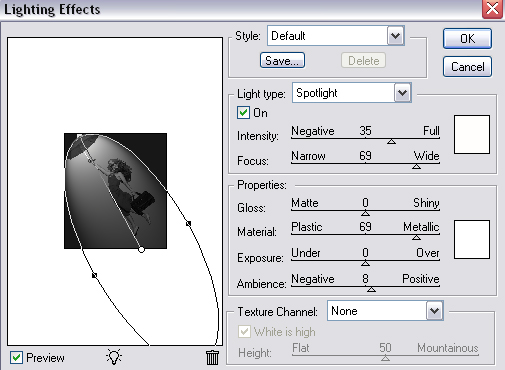Click the lower-left ellipse handle in preview

coord(95,275)
